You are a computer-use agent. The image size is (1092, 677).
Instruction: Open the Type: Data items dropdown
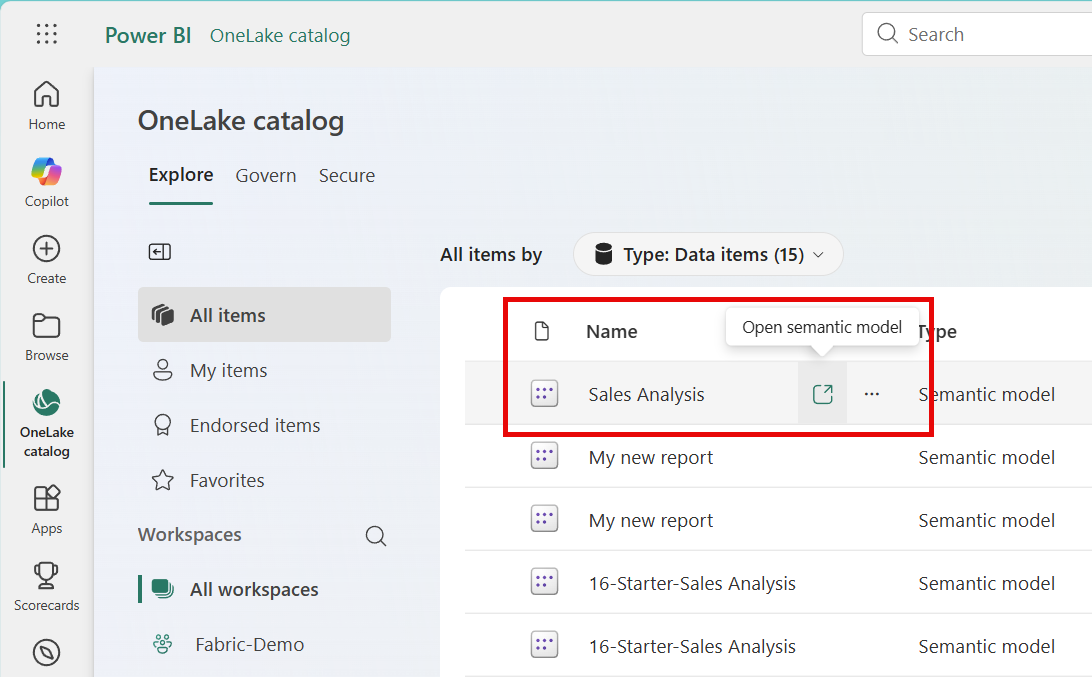(708, 255)
